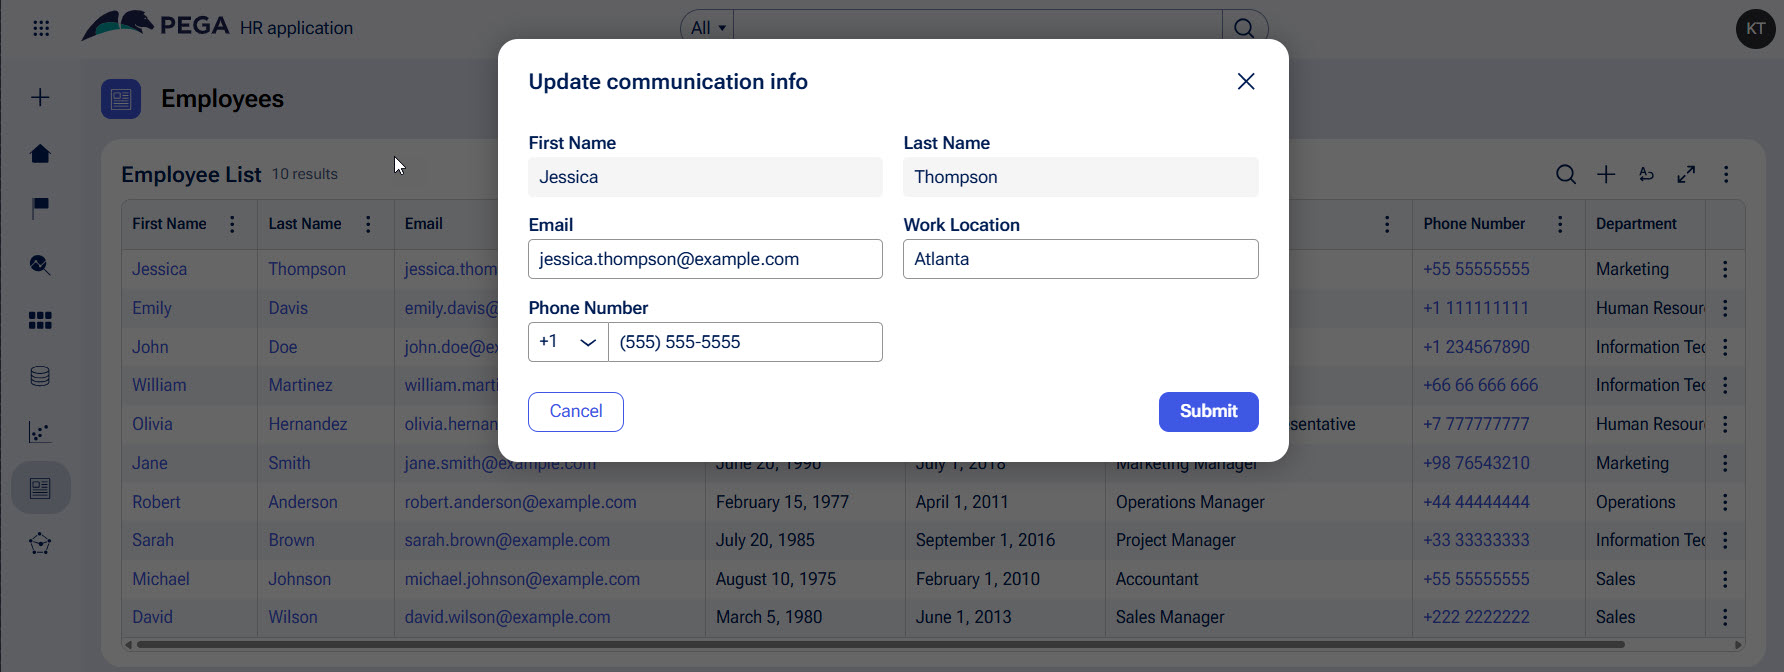Expand the +1 country code dropdown
1784x672 pixels.
pyautogui.click(x=568, y=342)
